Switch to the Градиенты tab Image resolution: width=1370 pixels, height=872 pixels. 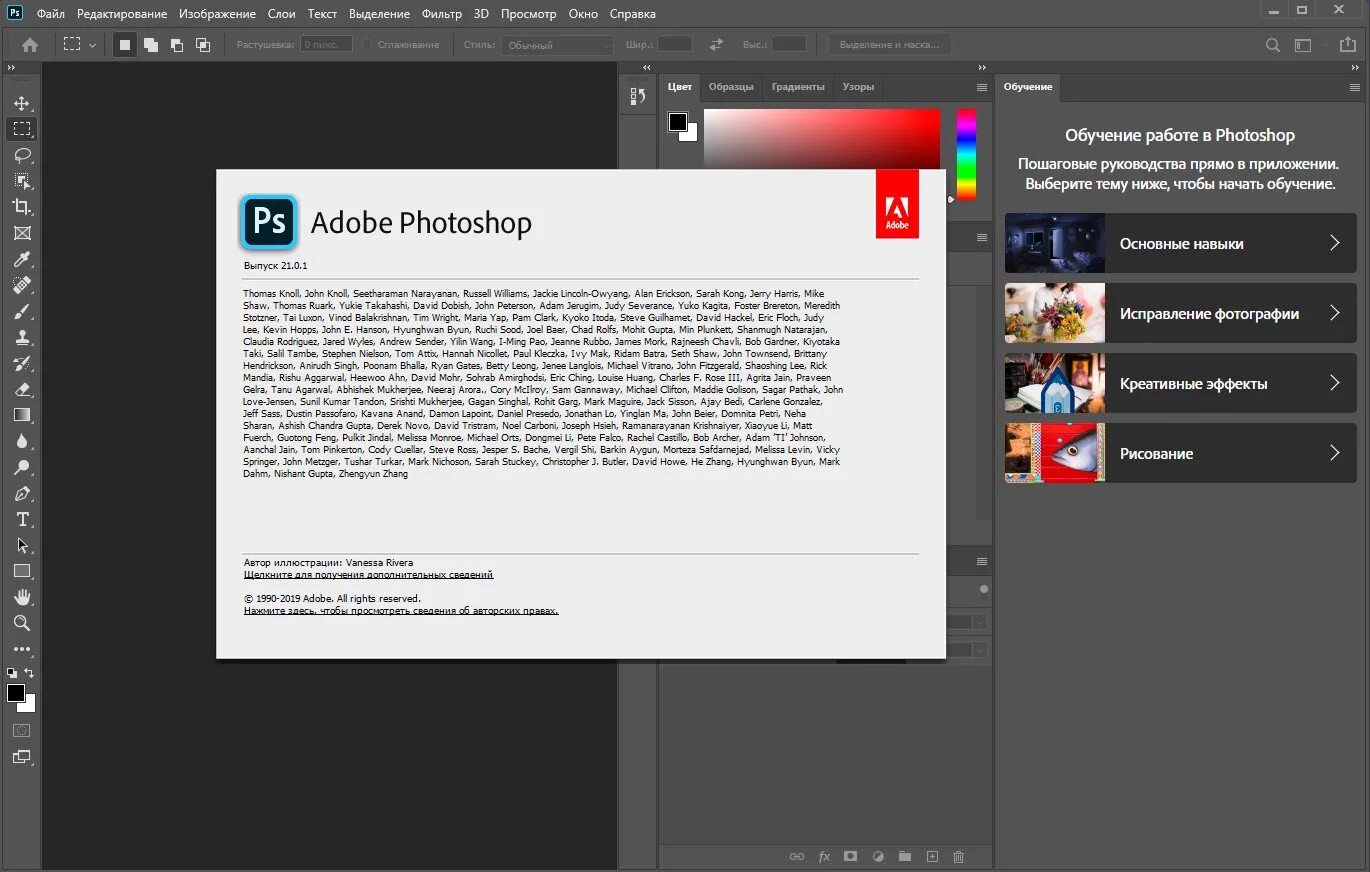point(798,87)
